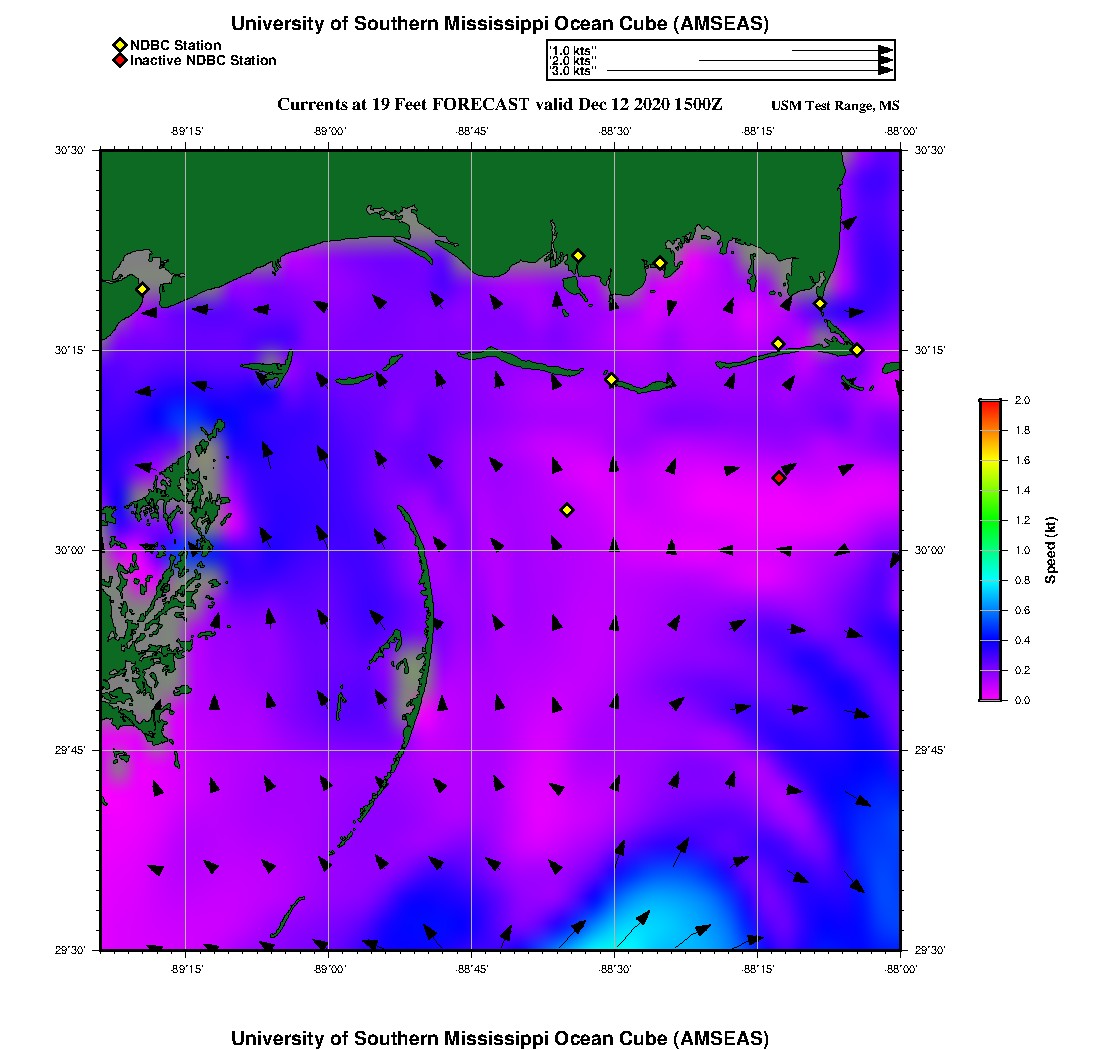
Task: Select the isolated yellow station marker just above 30°00'
Action: click(567, 510)
